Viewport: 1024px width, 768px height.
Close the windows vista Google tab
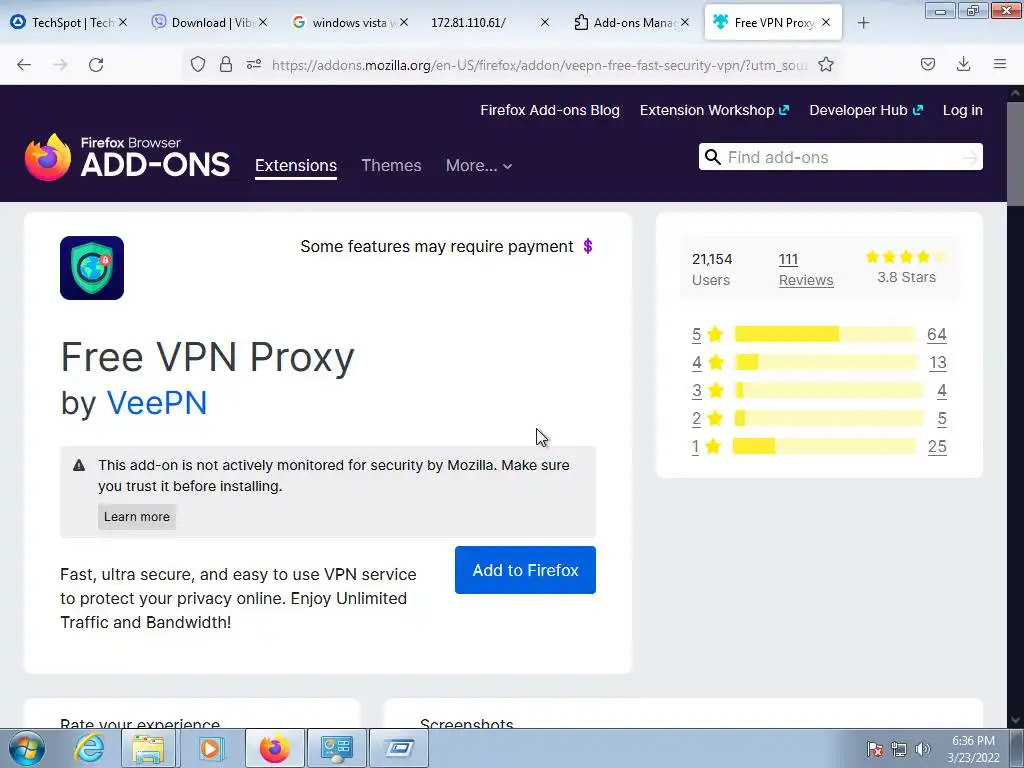404,22
